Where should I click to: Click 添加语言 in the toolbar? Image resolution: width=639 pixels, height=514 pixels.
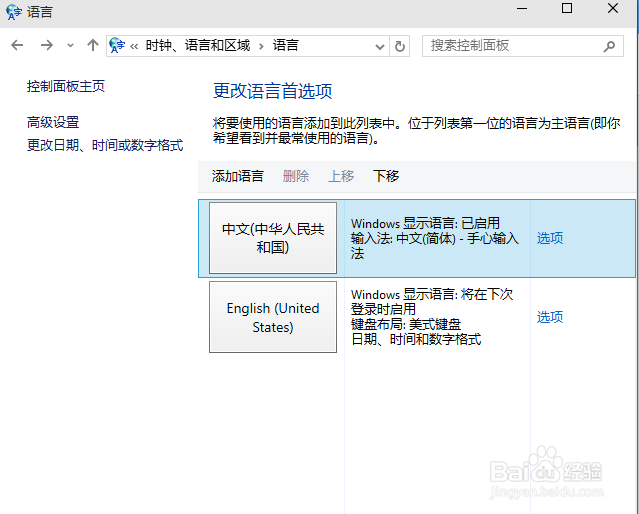pyautogui.click(x=238, y=176)
